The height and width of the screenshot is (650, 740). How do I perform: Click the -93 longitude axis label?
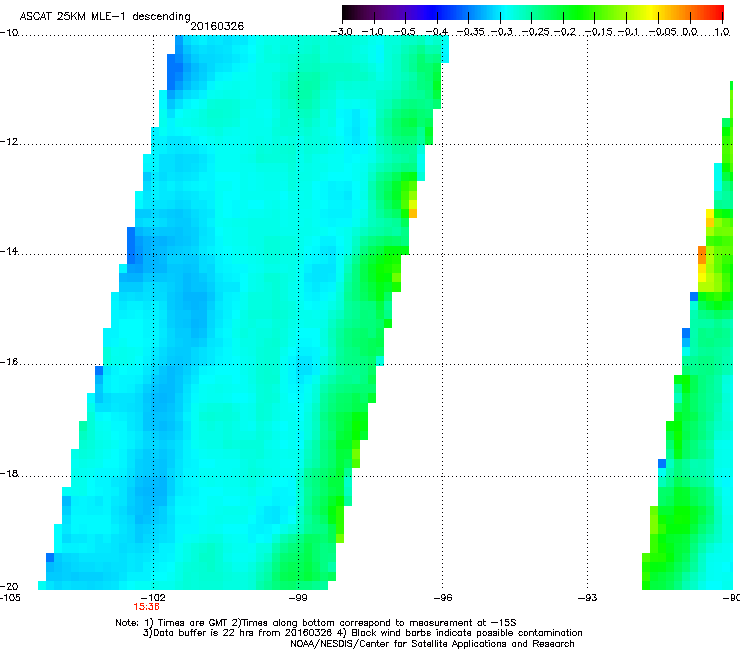pos(588,598)
